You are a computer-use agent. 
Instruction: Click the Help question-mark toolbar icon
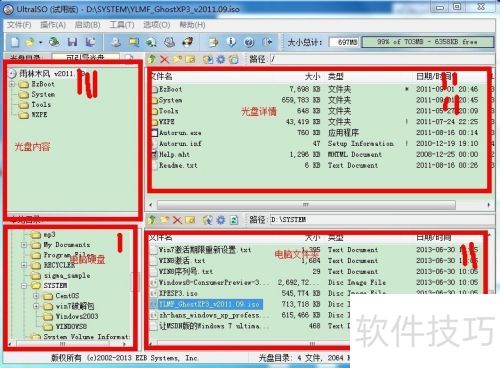click(x=249, y=42)
